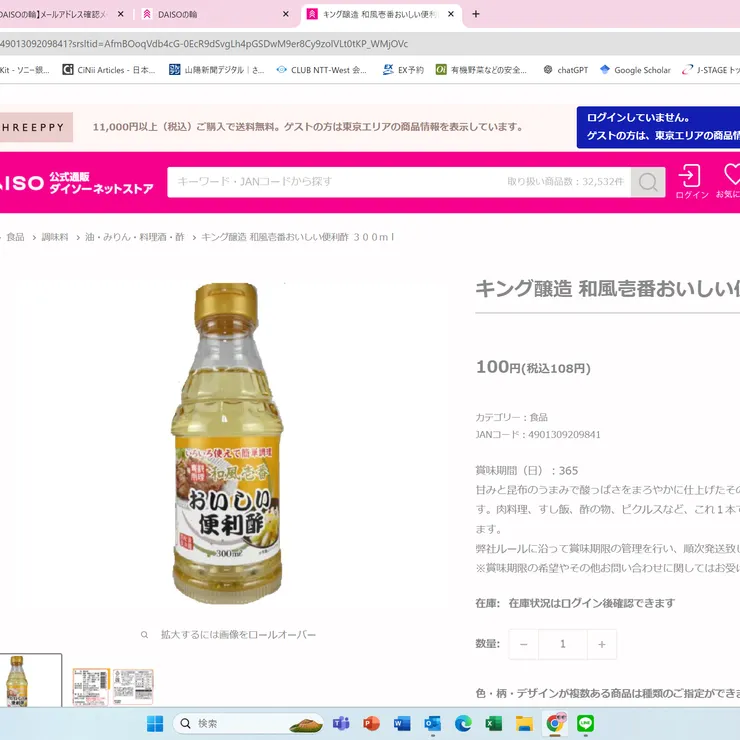Open a new browser tab
The width and height of the screenshot is (740, 740).
(x=476, y=14)
